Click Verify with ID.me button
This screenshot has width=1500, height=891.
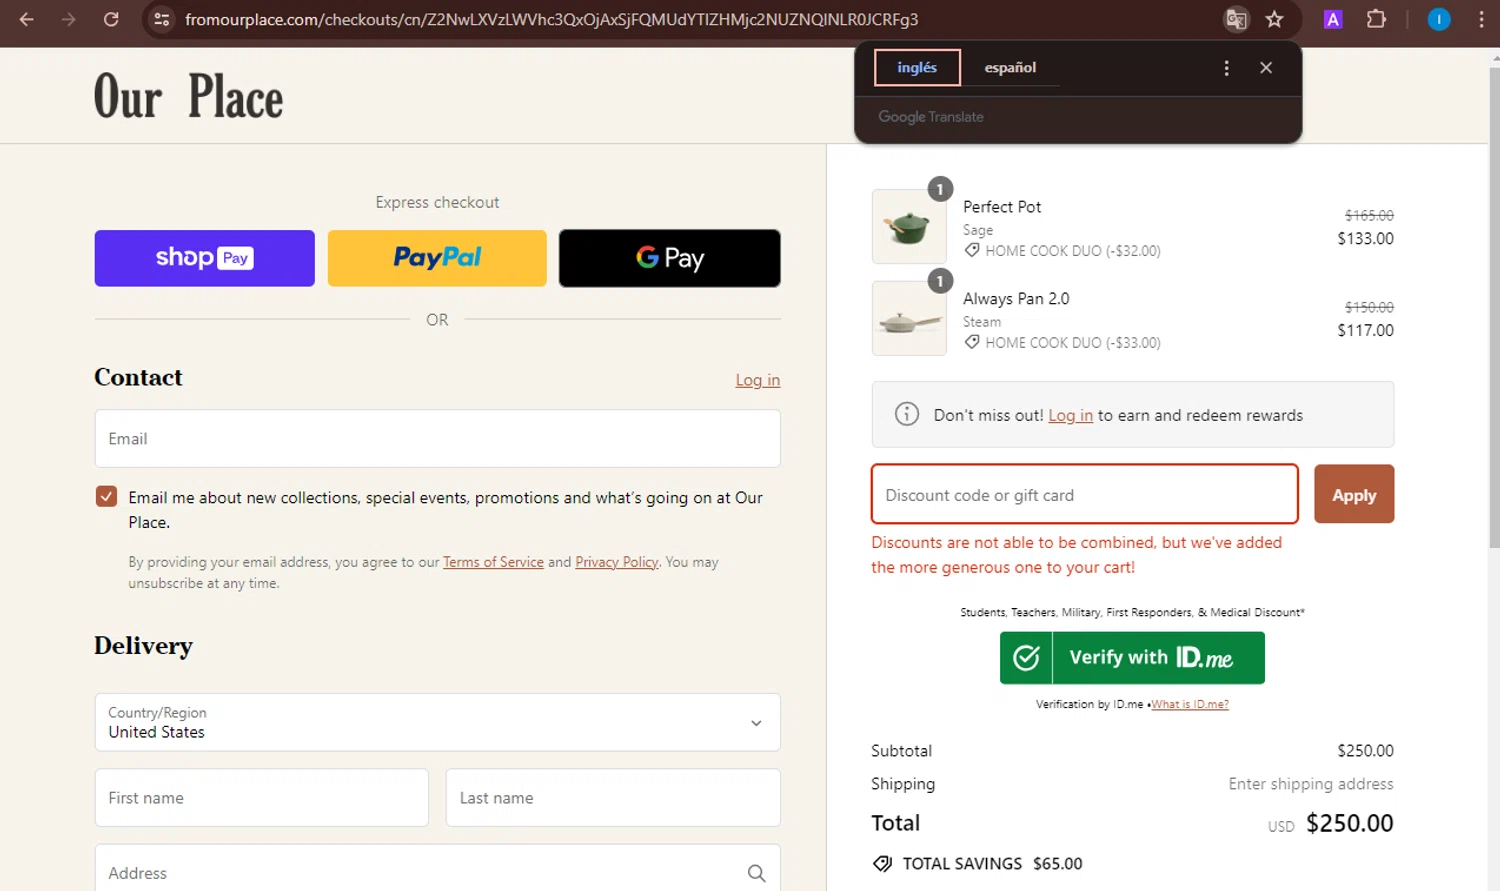1132,658
